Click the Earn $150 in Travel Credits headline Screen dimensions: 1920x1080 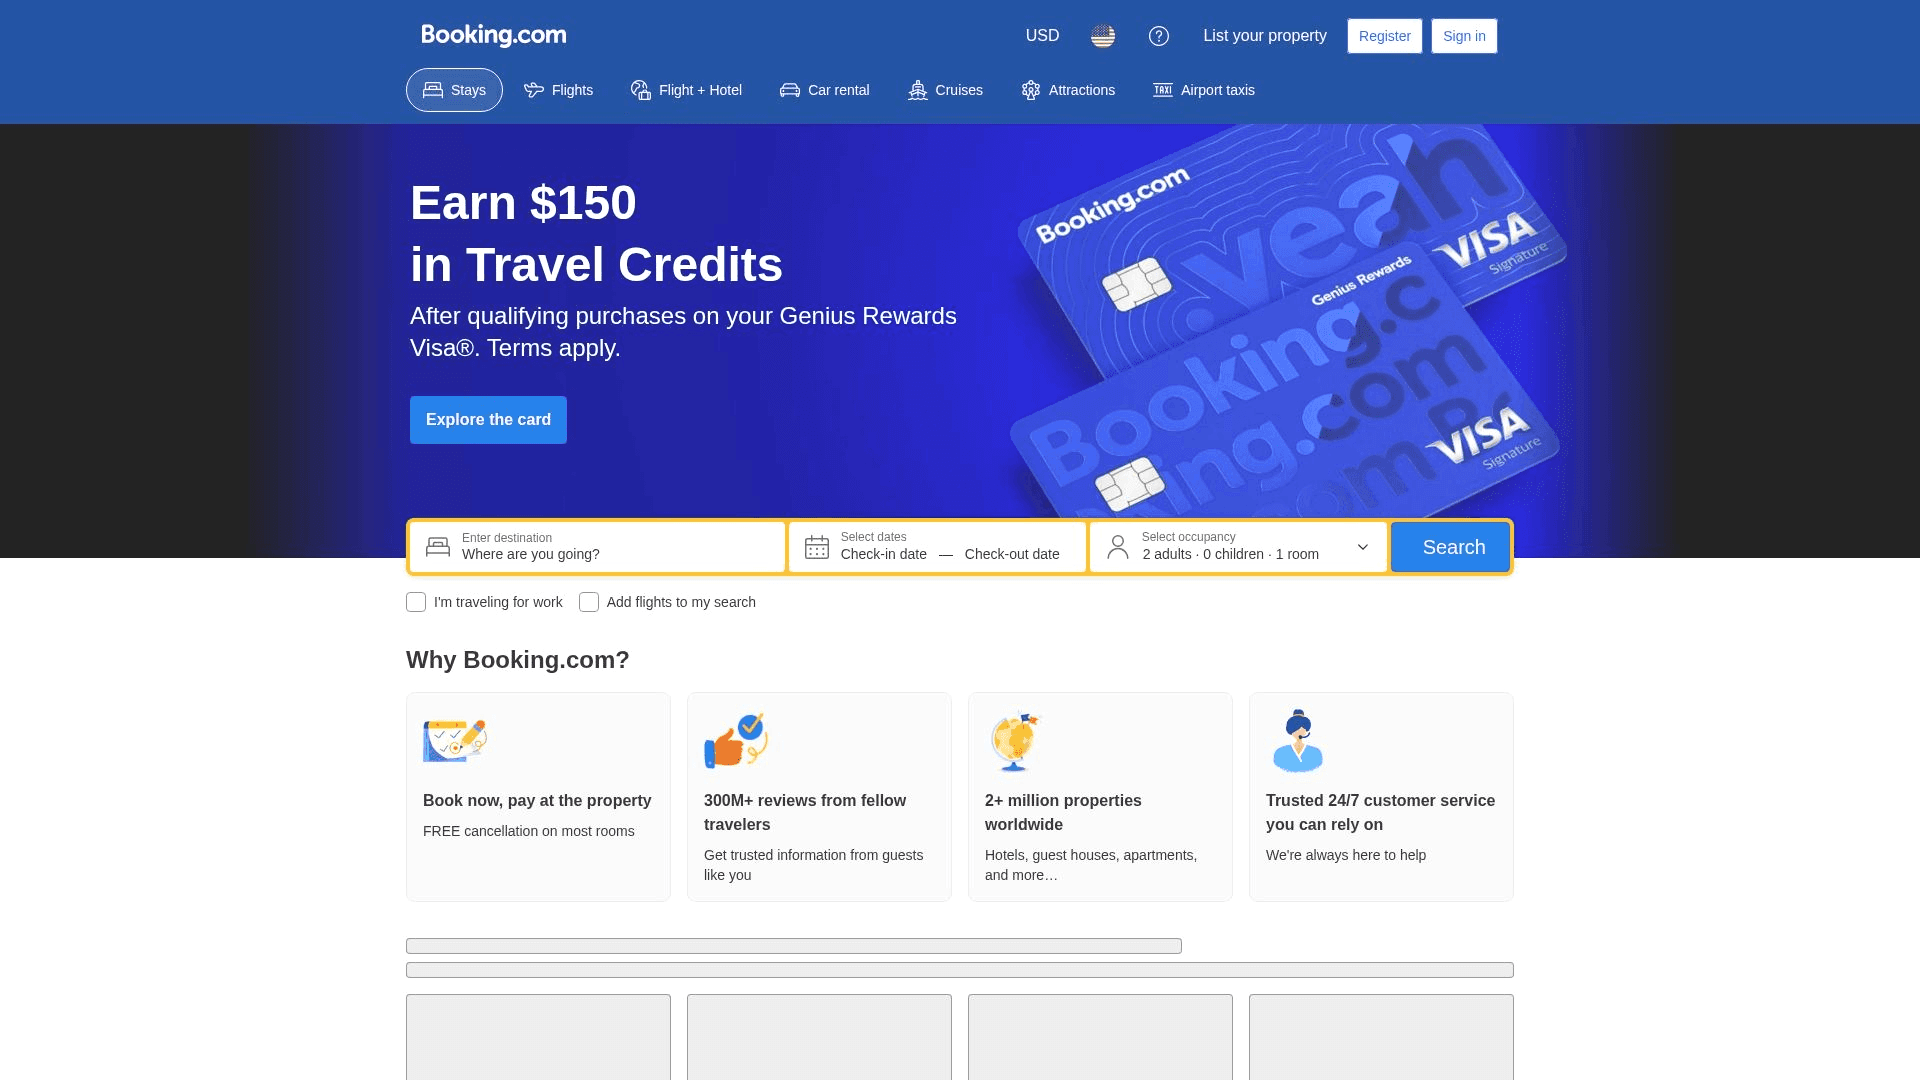[x=596, y=234]
